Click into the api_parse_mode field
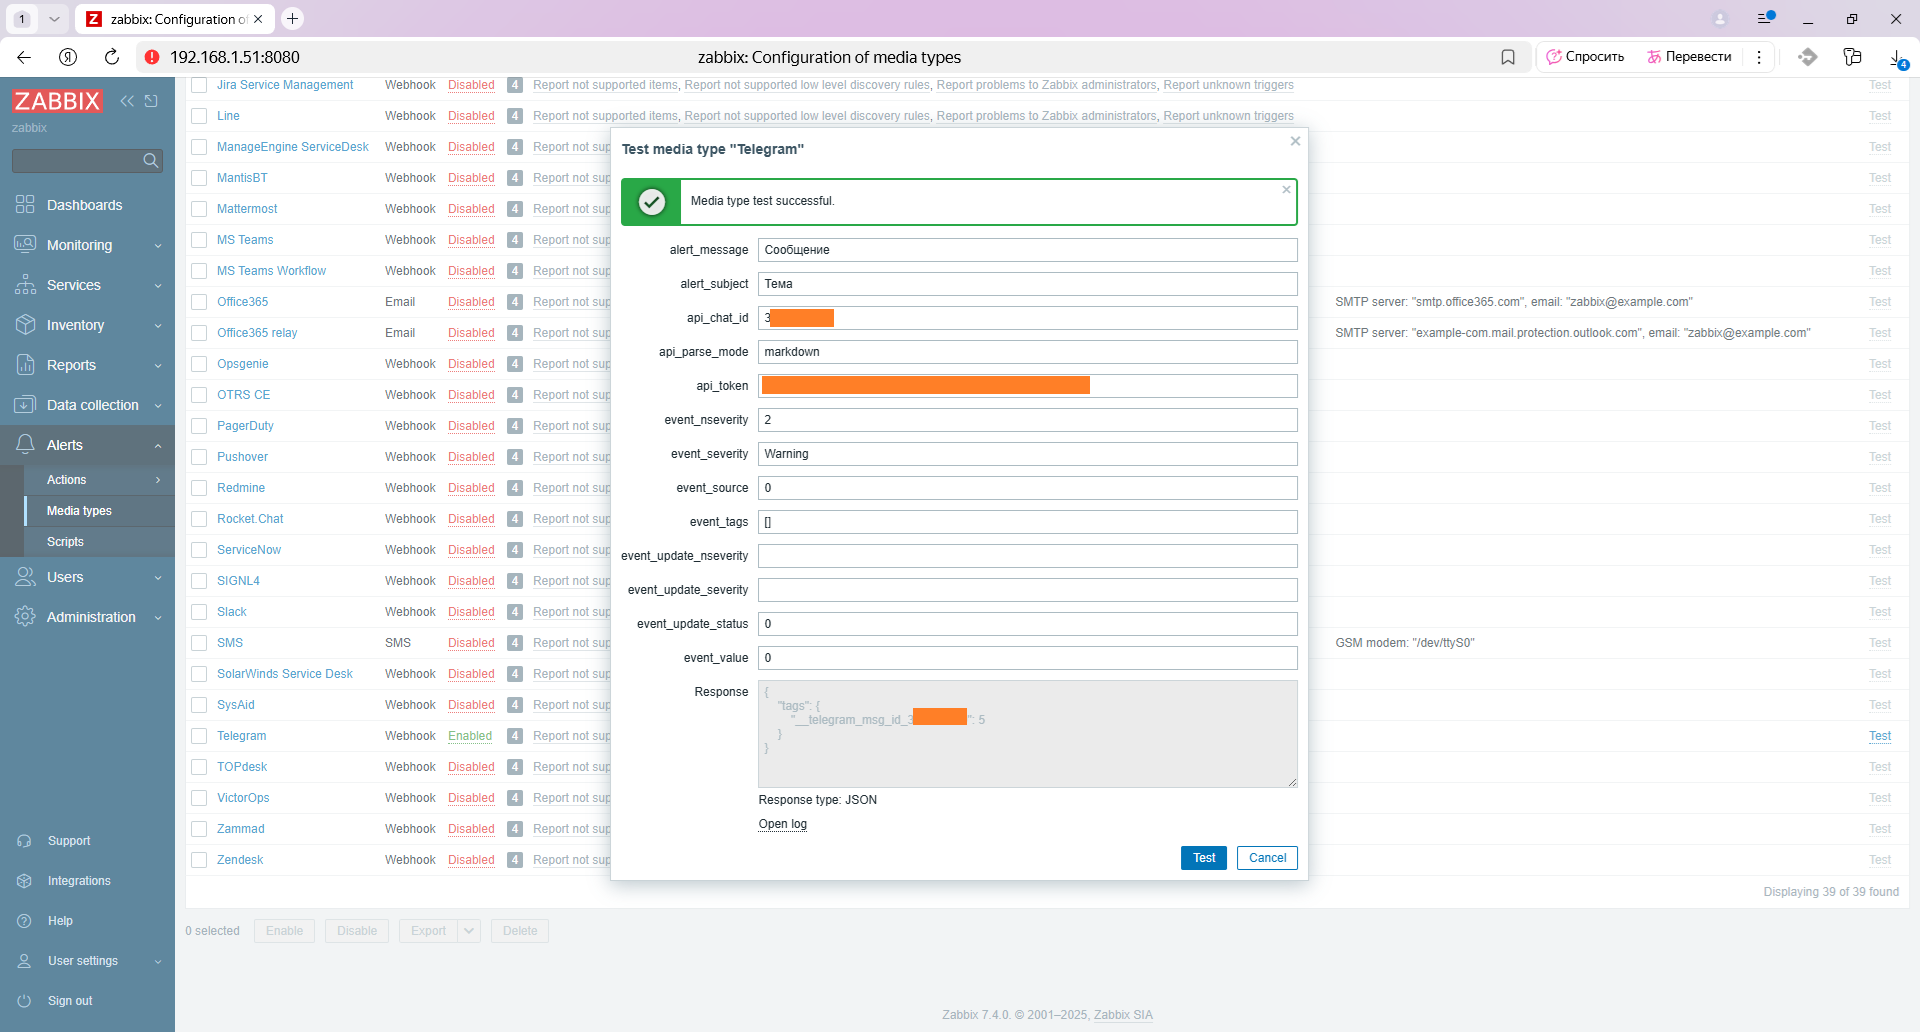Viewport: 1920px width, 1032px height. [1028, 352]
